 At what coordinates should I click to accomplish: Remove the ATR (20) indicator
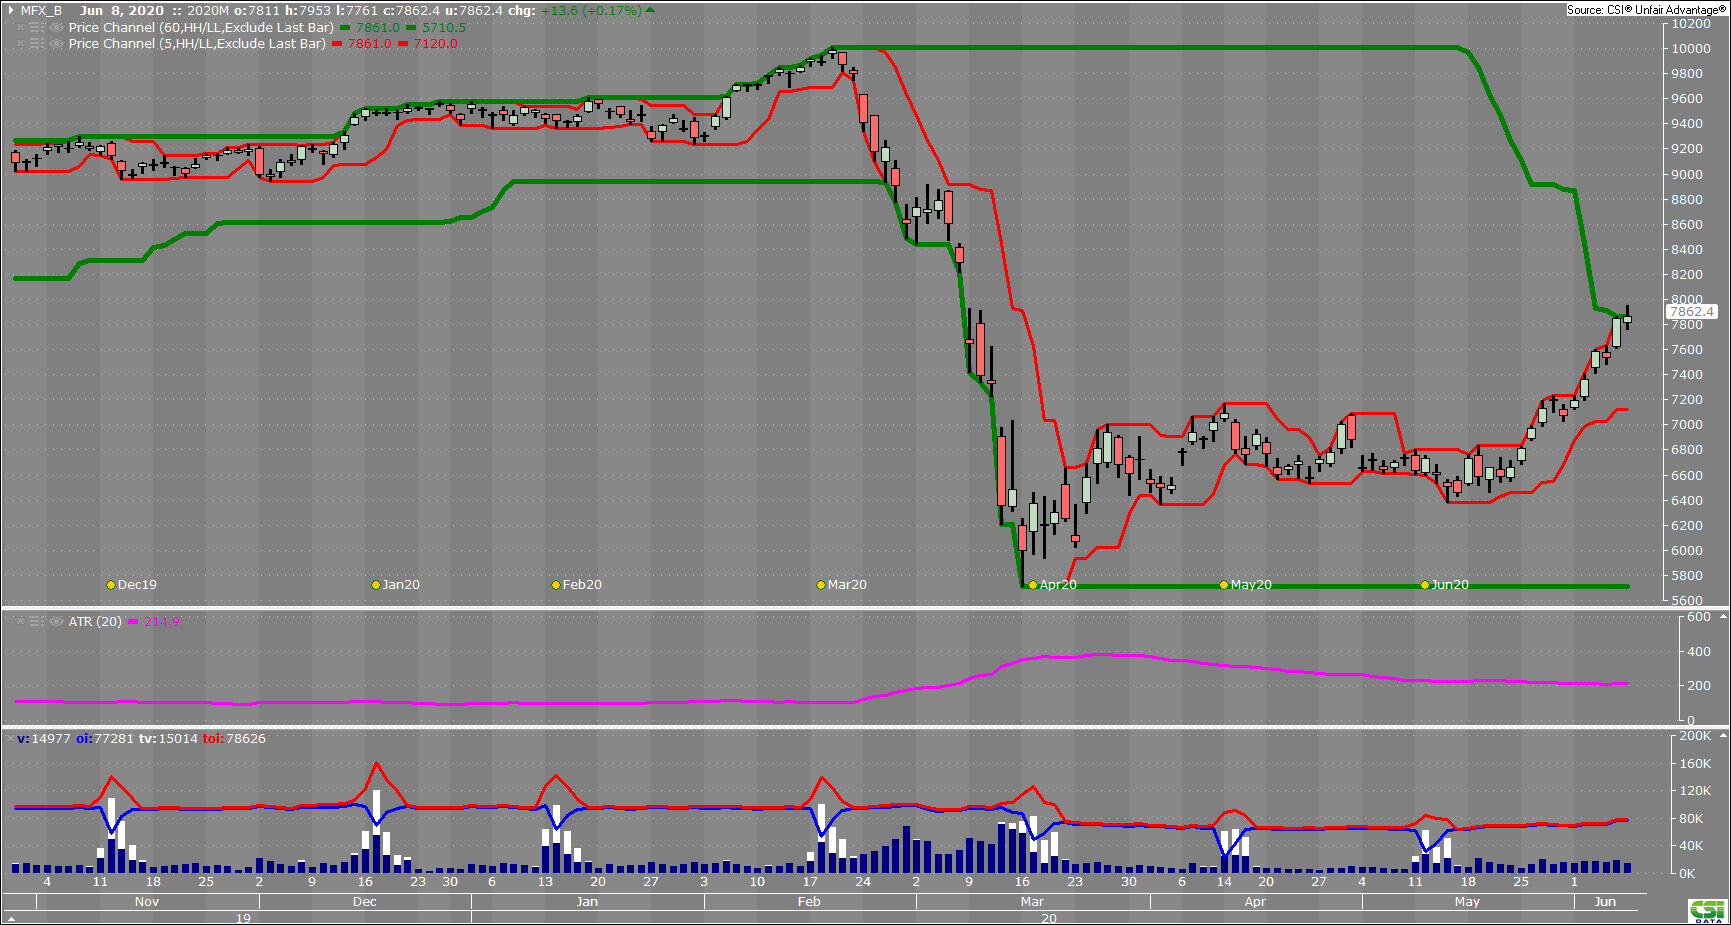coord(20,621)
